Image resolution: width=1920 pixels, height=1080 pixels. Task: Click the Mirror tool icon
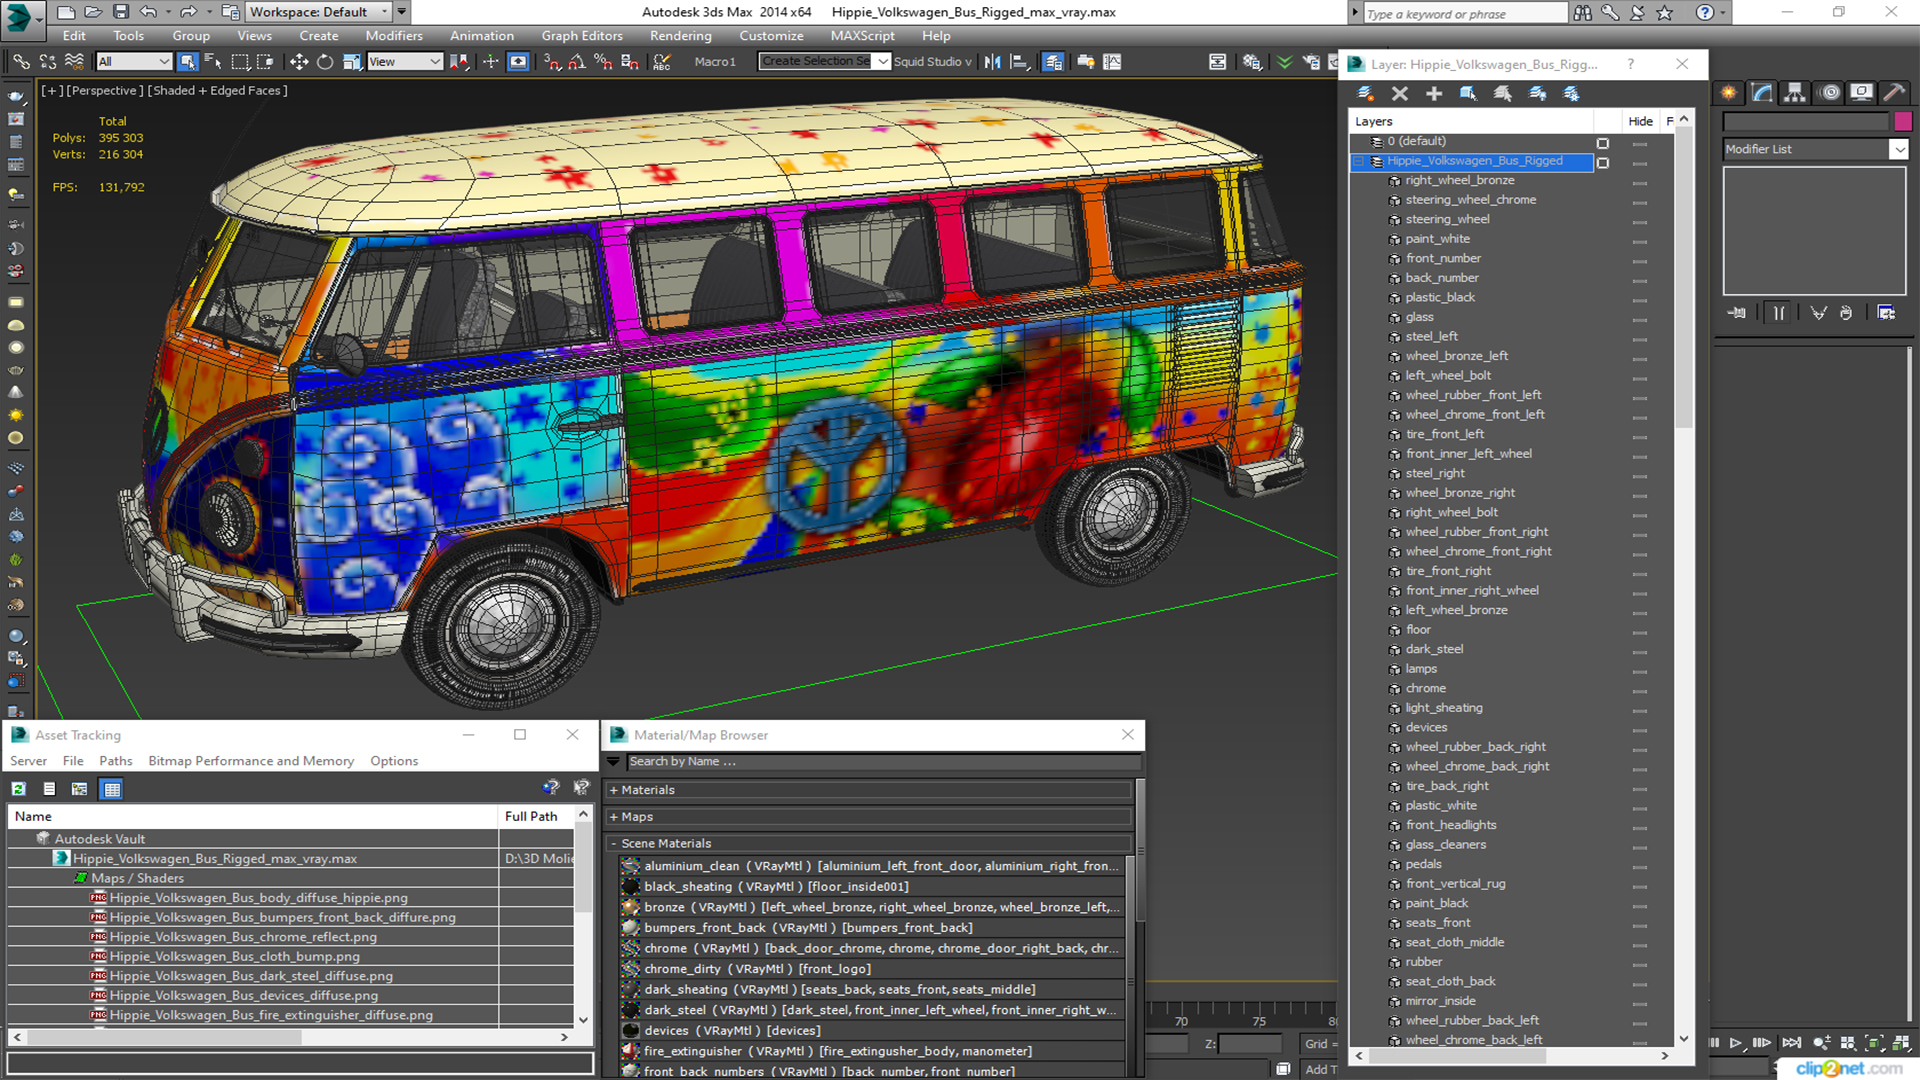[992, 62]
